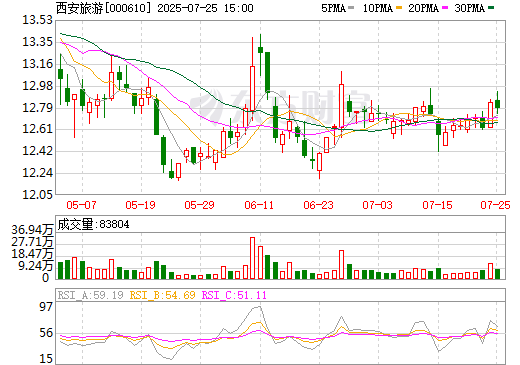
Task: Select the 05-07 date axis label
Action: point(81,205)
